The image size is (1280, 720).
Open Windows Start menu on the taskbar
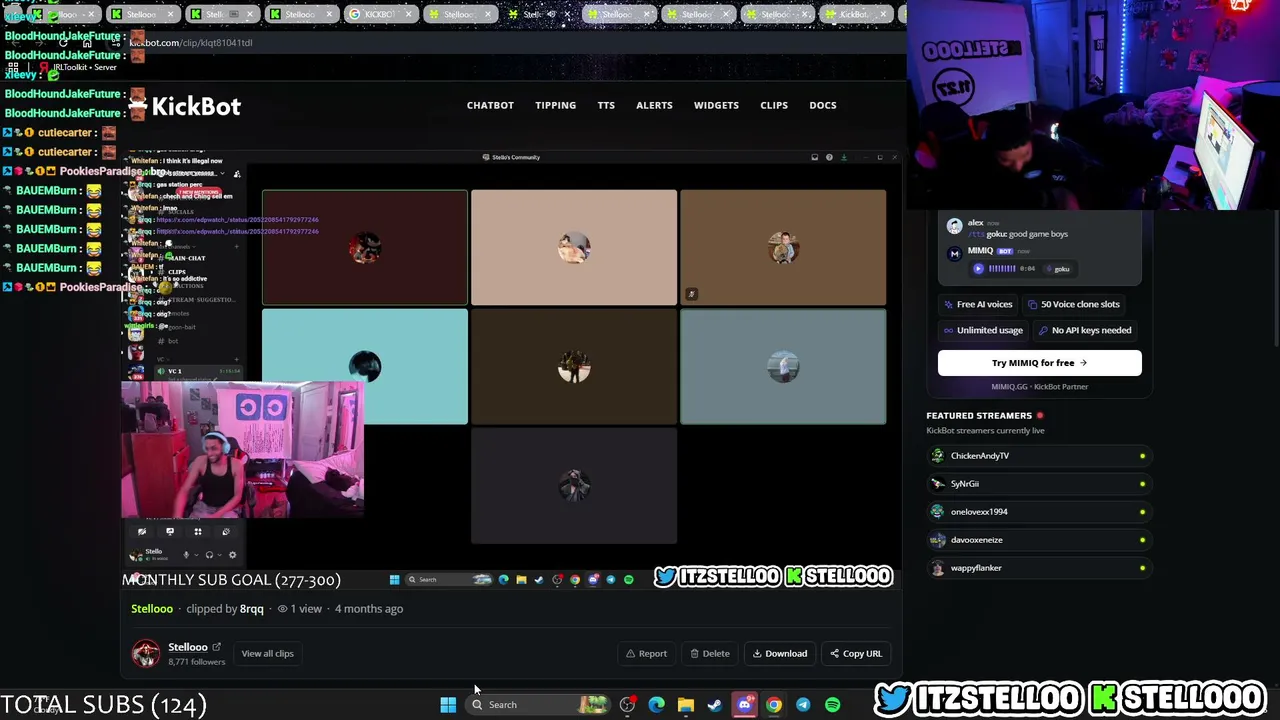click(x=448, y=705)
